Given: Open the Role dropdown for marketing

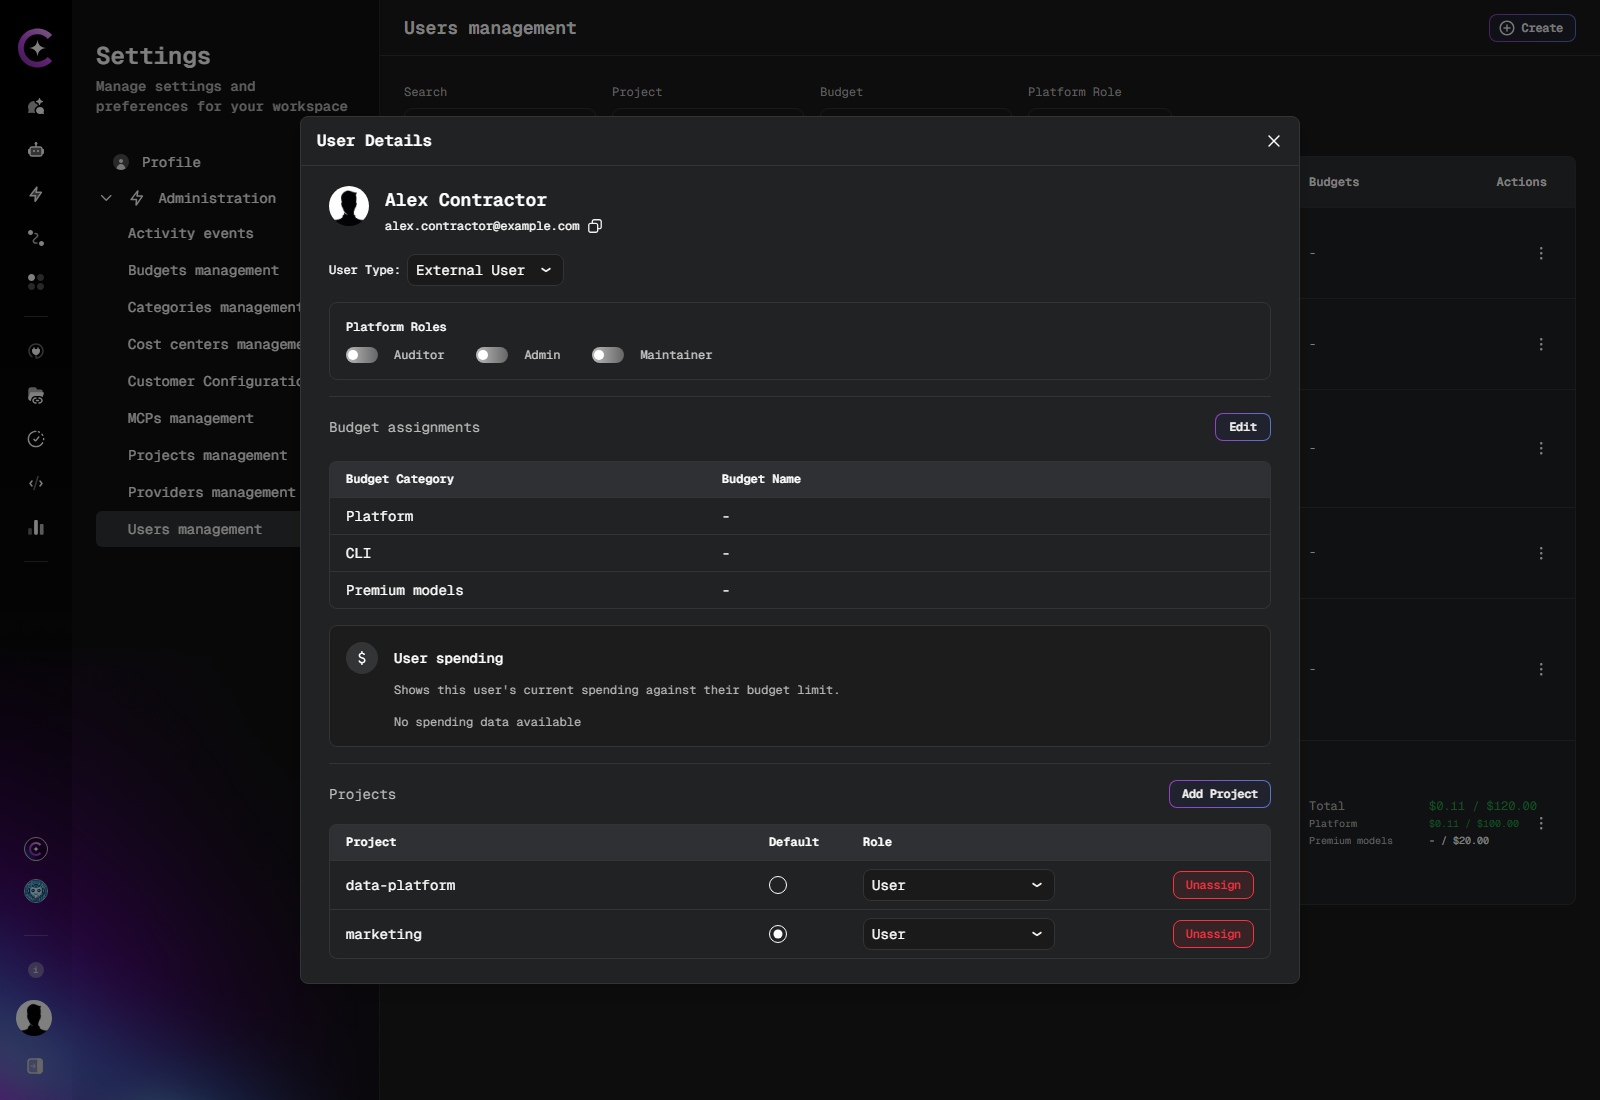Looking at the screenshot, I should [x=958, y=934].
